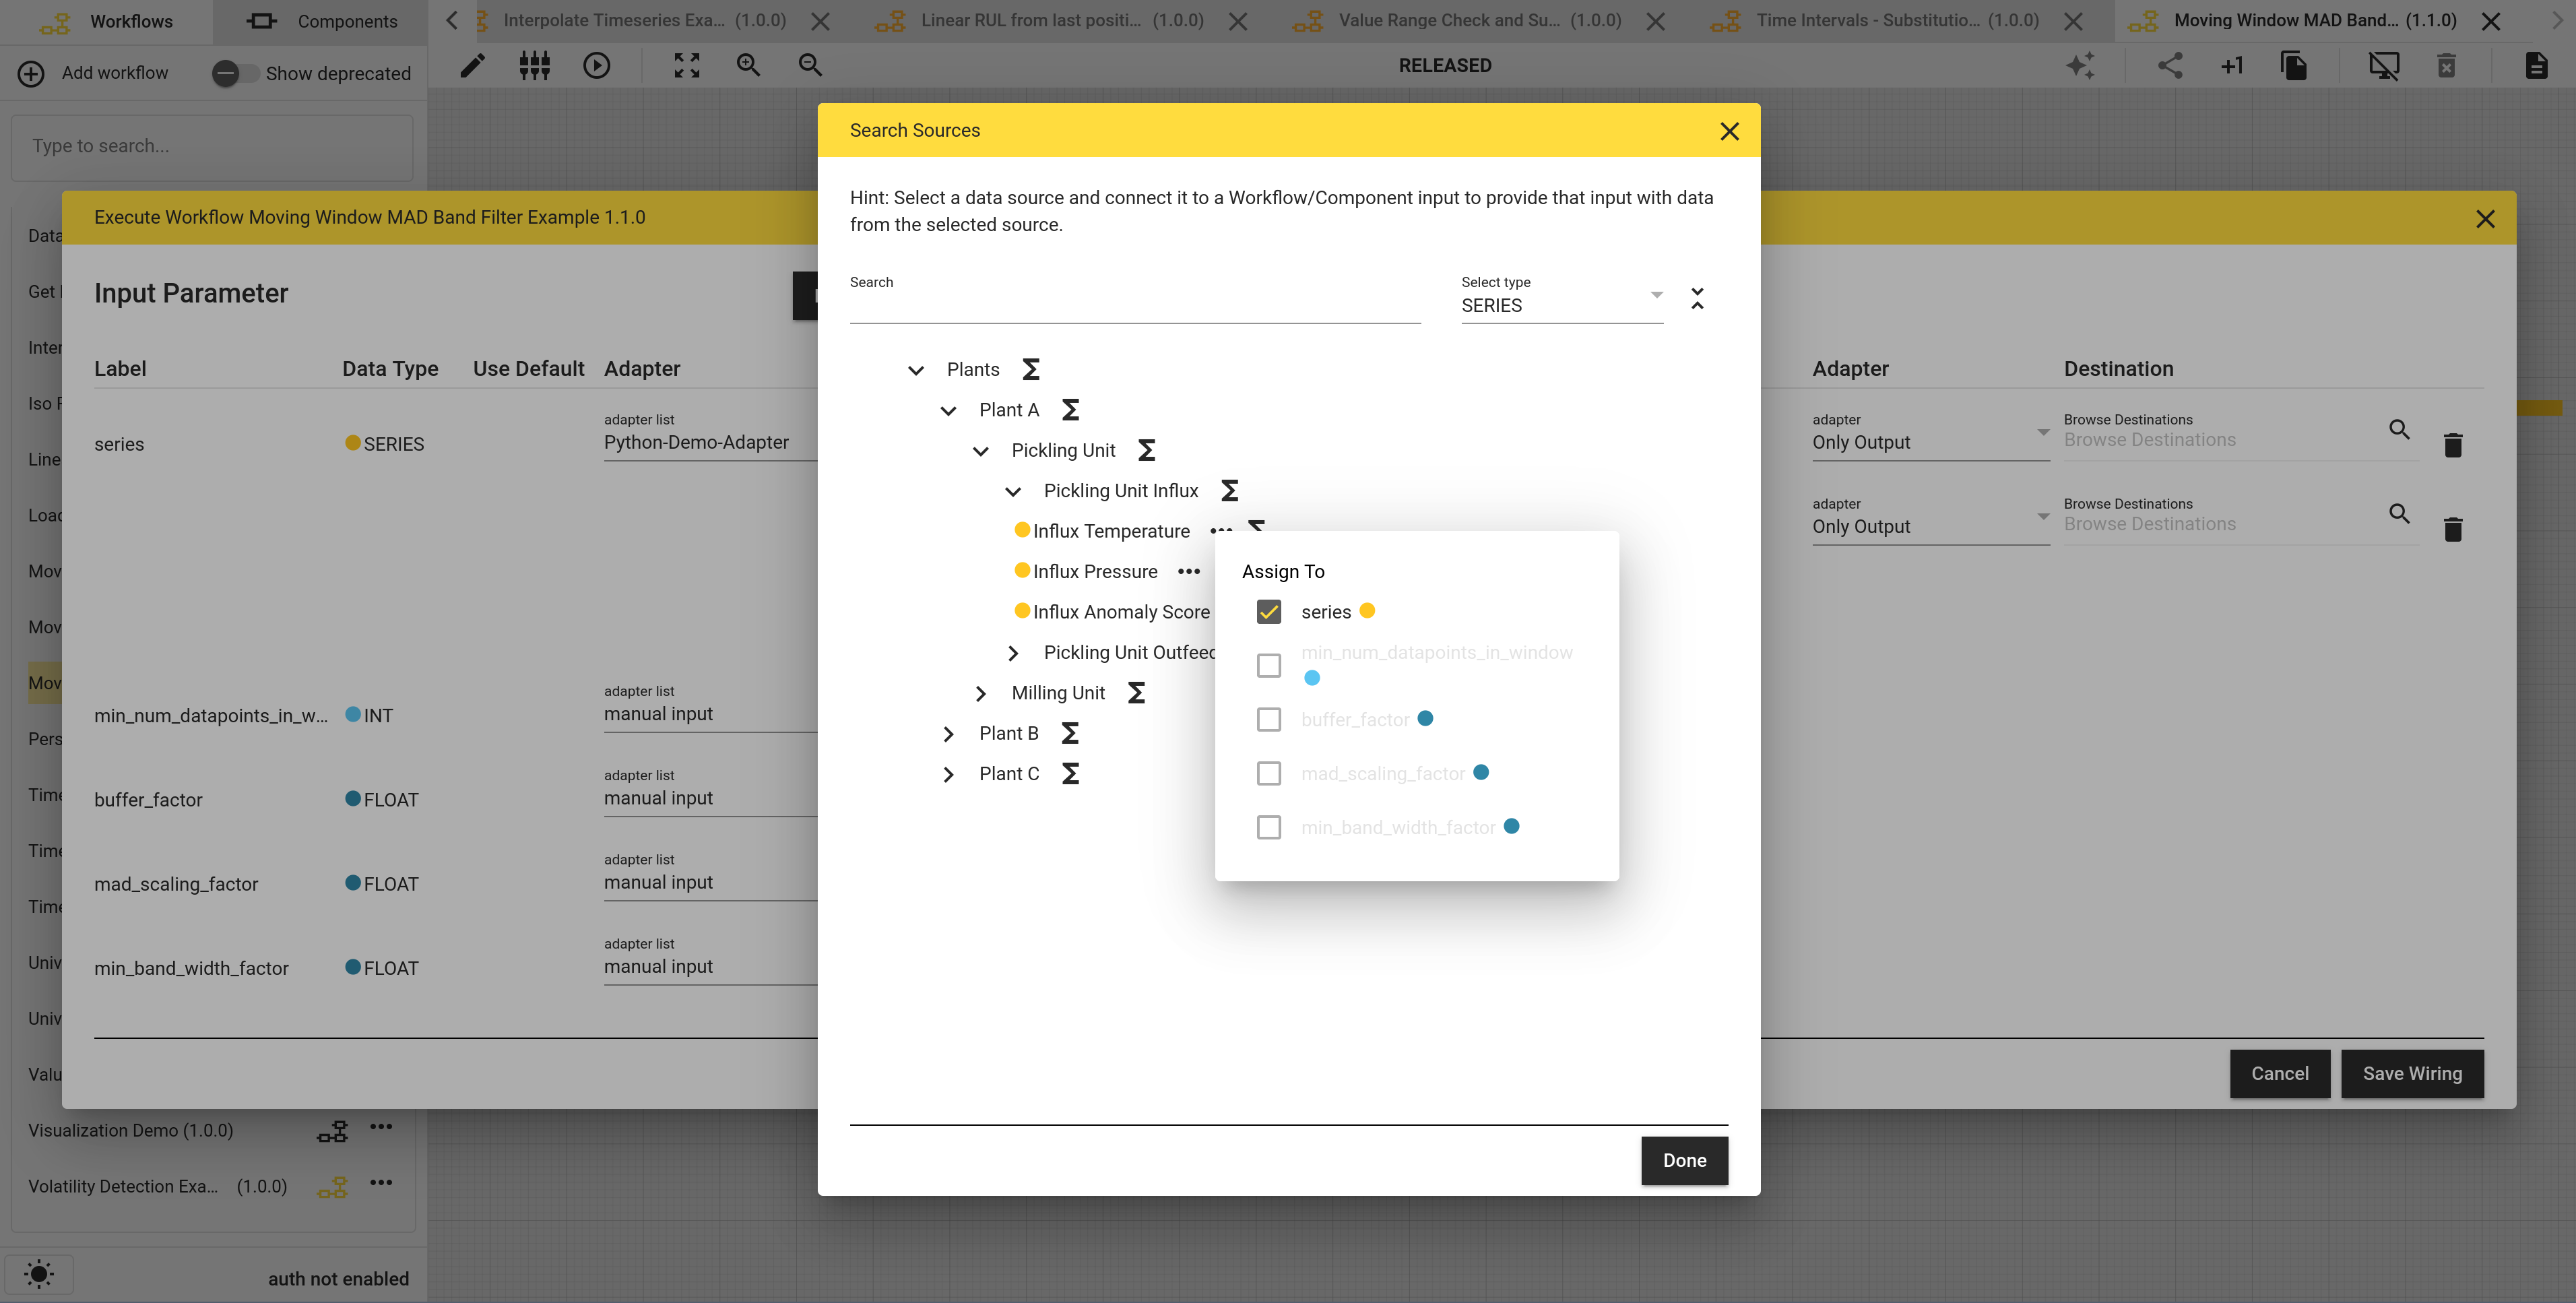The width and height of the screenshot is (2576, 1303).
Task: Click the zoom out magnifier icon
Action: point(810,66)
